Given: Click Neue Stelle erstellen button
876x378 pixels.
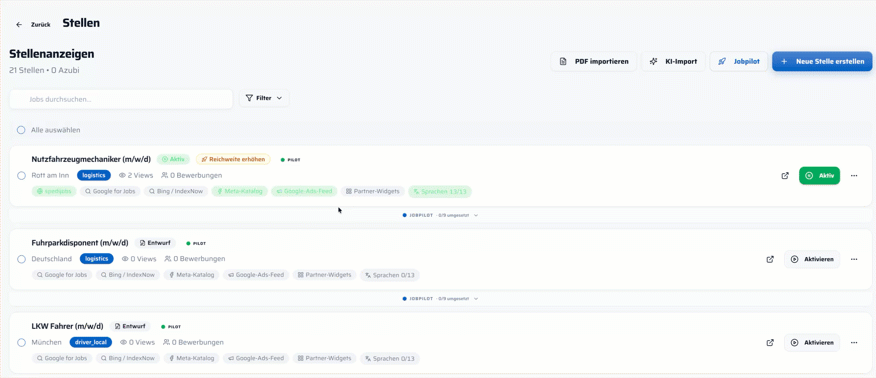Looking at the screenshot, I should point(822,61).
